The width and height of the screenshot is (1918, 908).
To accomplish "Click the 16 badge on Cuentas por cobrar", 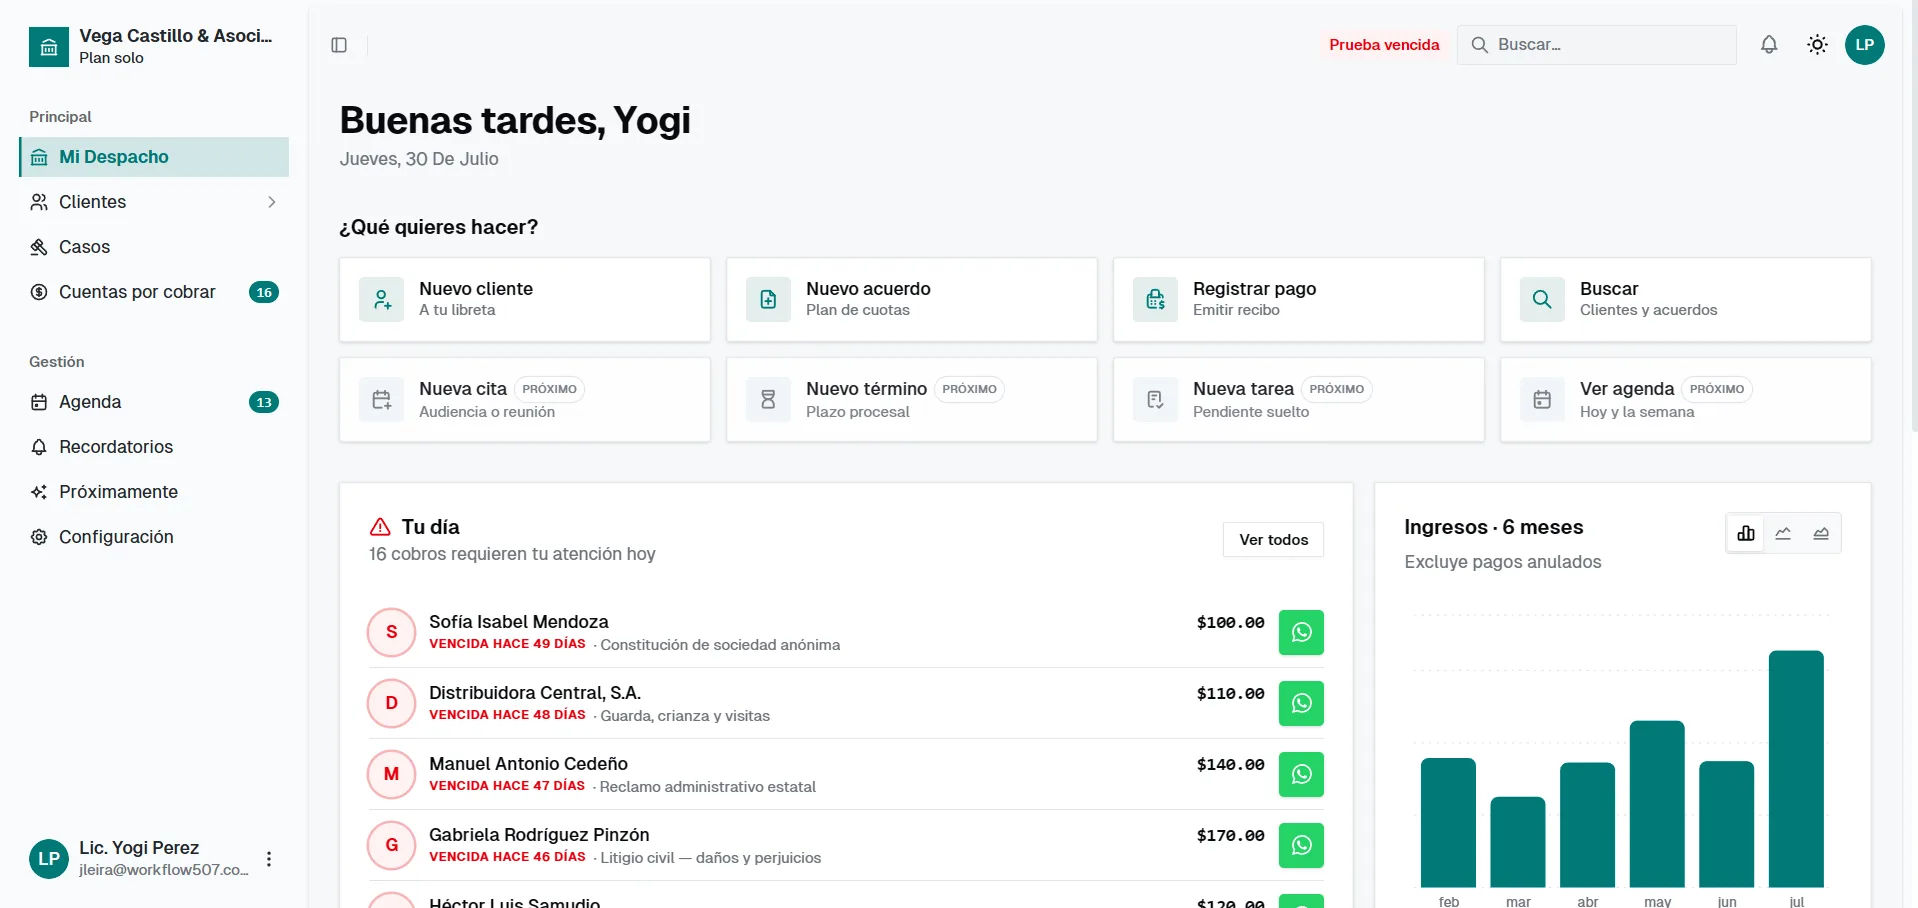I will click(x=264, y=292).
